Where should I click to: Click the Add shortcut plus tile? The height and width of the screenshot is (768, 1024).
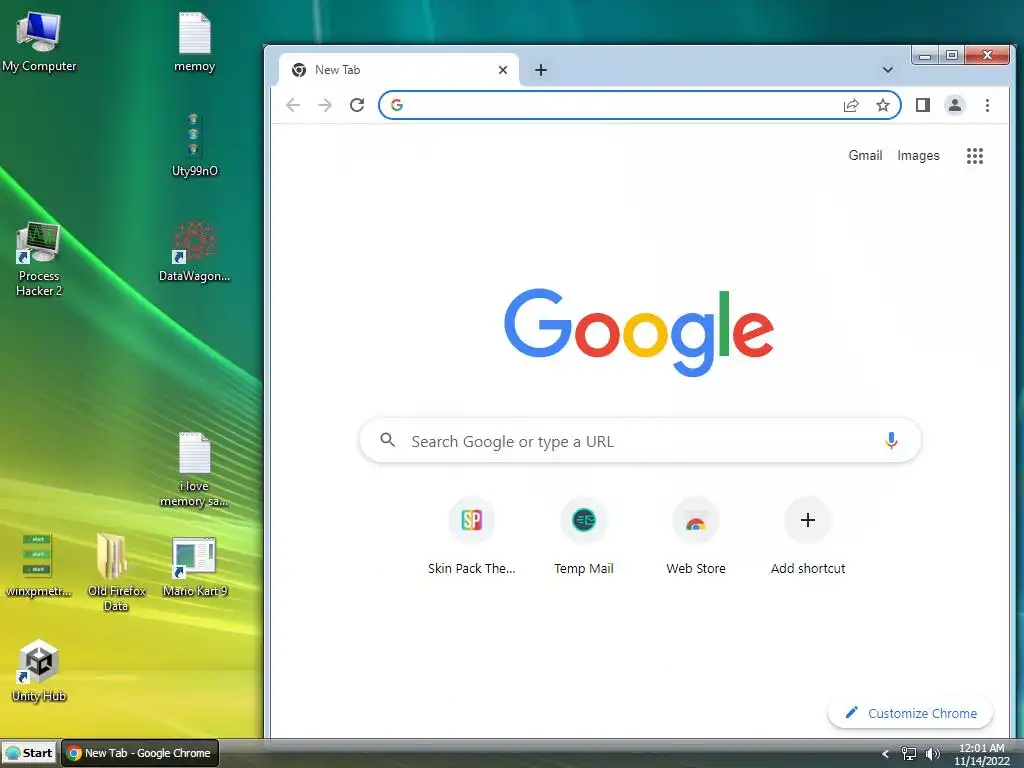(x=808, y=537)
